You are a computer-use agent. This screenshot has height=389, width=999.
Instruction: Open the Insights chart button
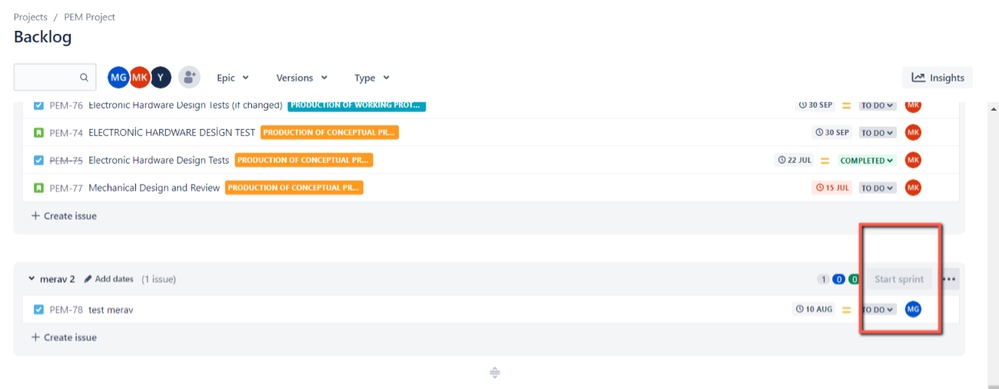(x=937, y=78)
